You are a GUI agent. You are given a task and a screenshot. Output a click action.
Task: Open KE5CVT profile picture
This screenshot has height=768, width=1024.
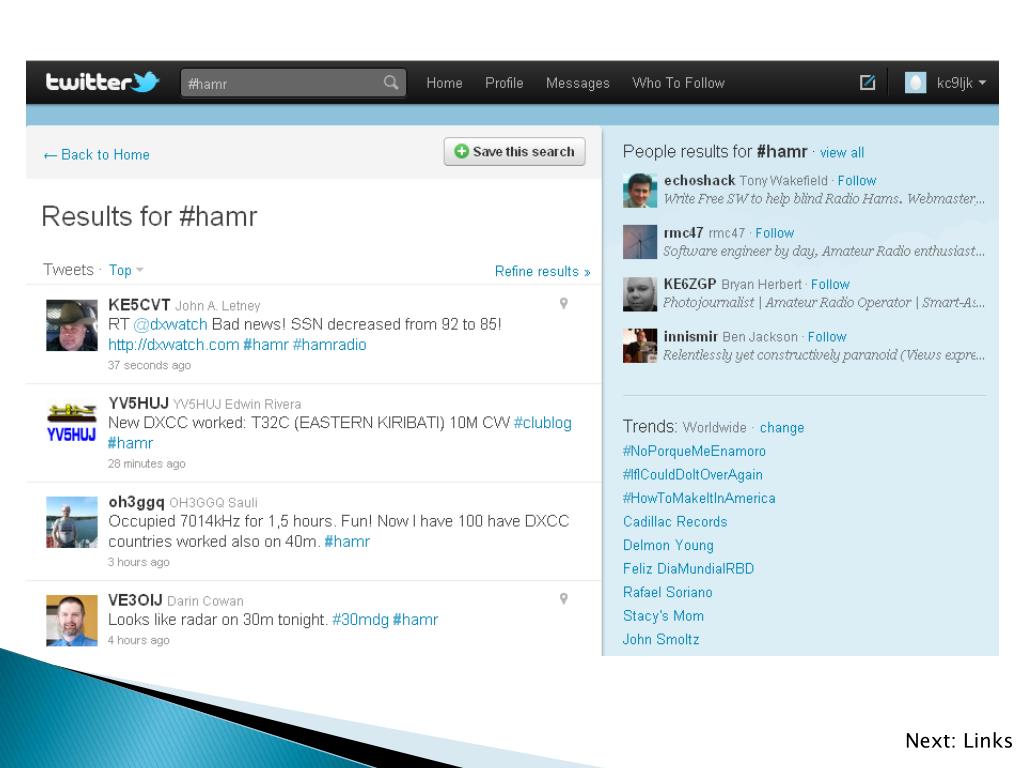point(72,325)
